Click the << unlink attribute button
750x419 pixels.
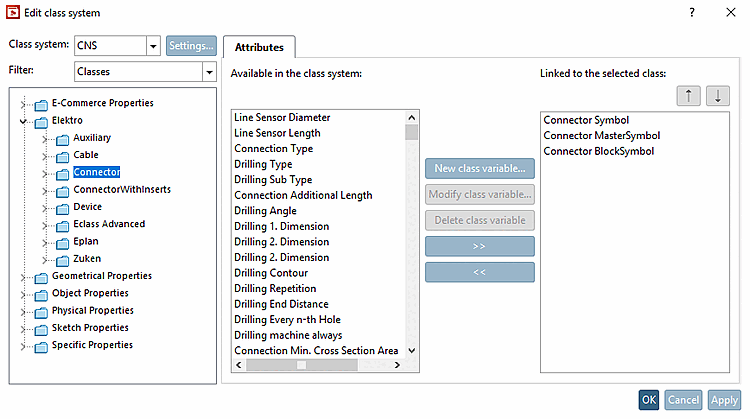click(x=479, y=272)
